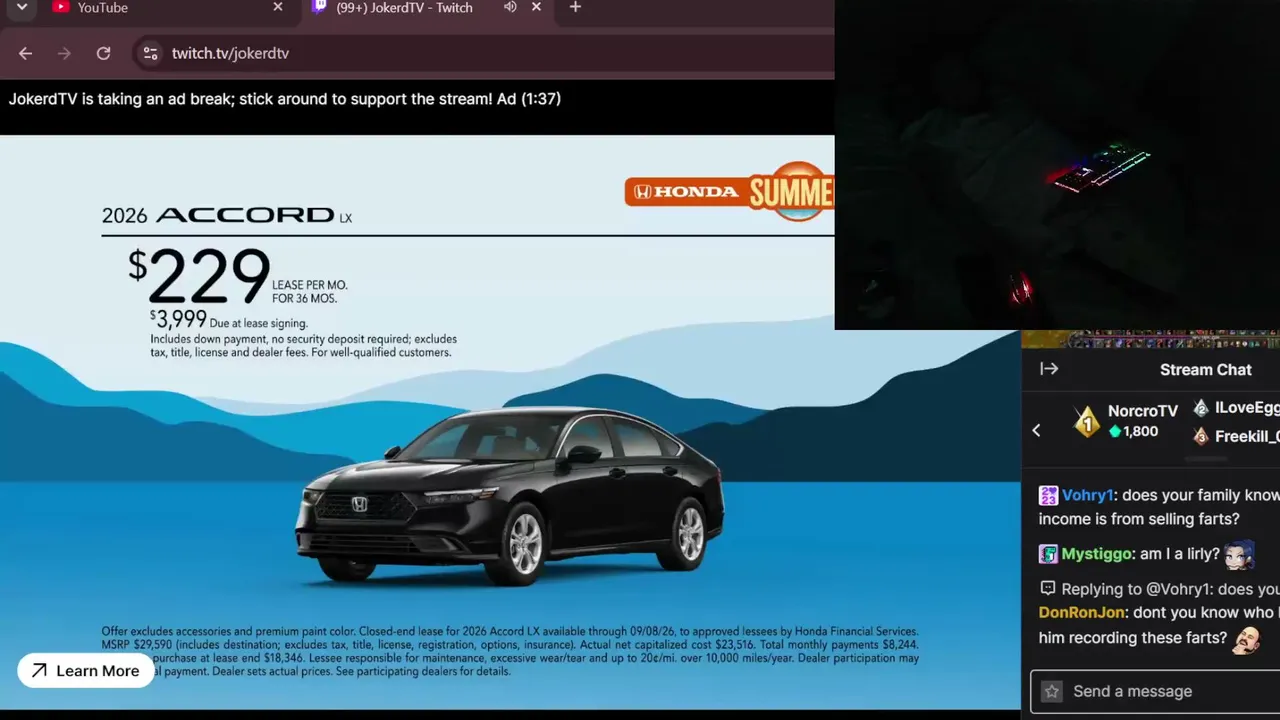Open Vohry1's chat user card
The height and width of the screenshot is (720, 1280).
coord(1087,495)
